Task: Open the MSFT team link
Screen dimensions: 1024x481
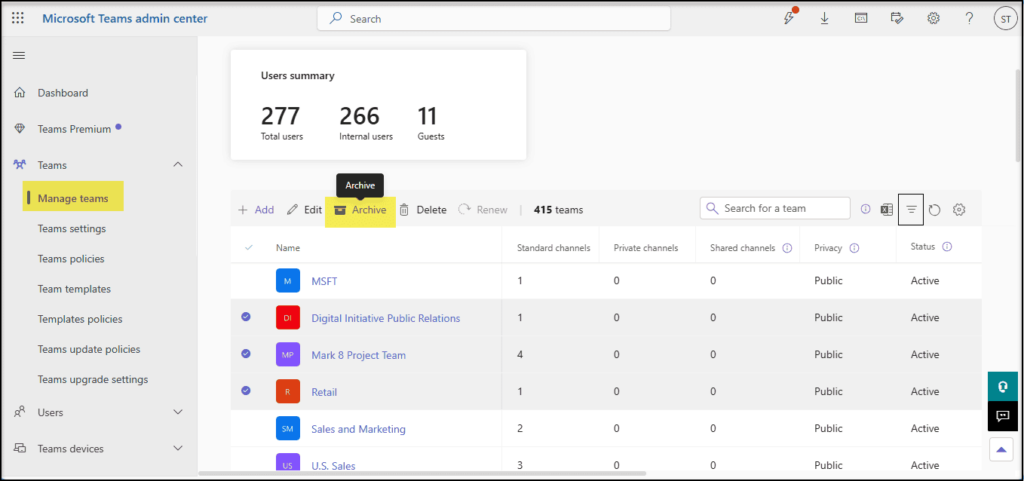Action: tap(324, 281)
